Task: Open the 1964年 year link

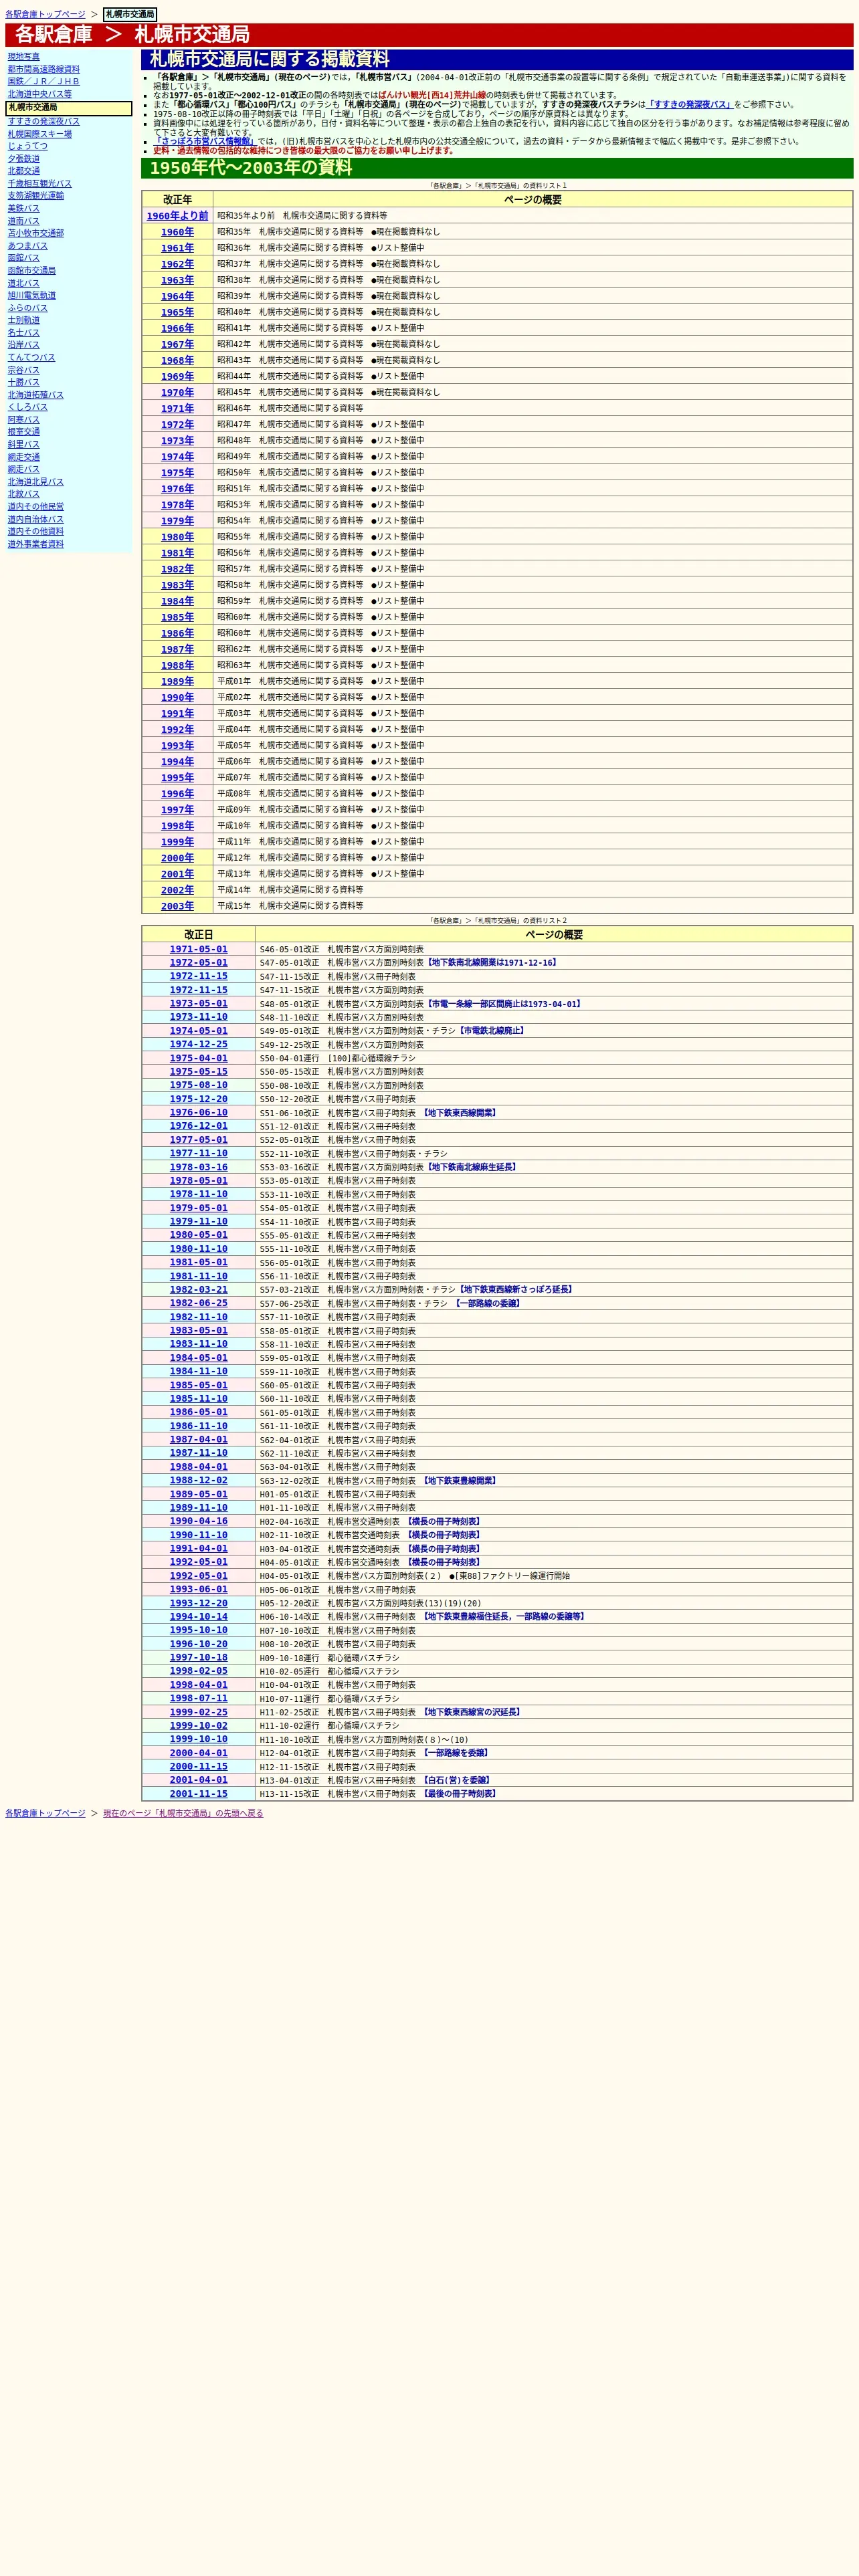Action: [178, 296]
